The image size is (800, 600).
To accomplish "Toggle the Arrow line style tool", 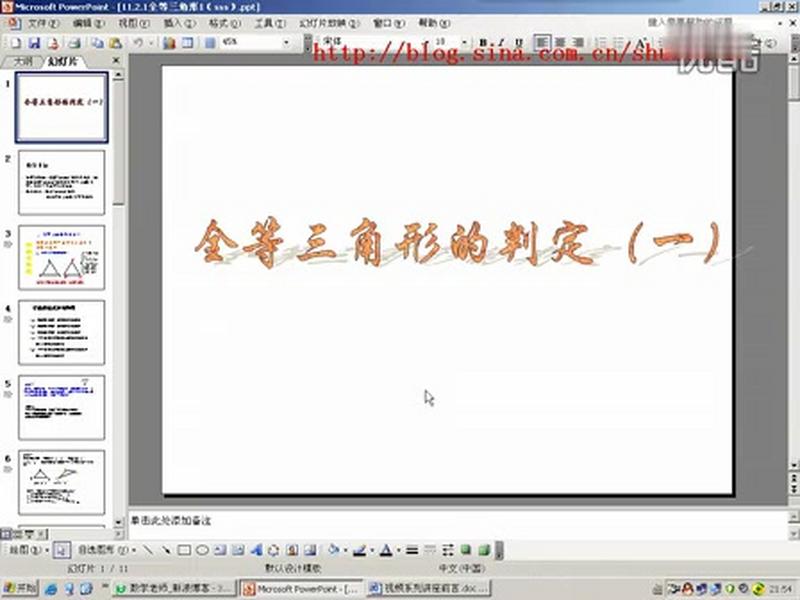I will pos(447,547).
